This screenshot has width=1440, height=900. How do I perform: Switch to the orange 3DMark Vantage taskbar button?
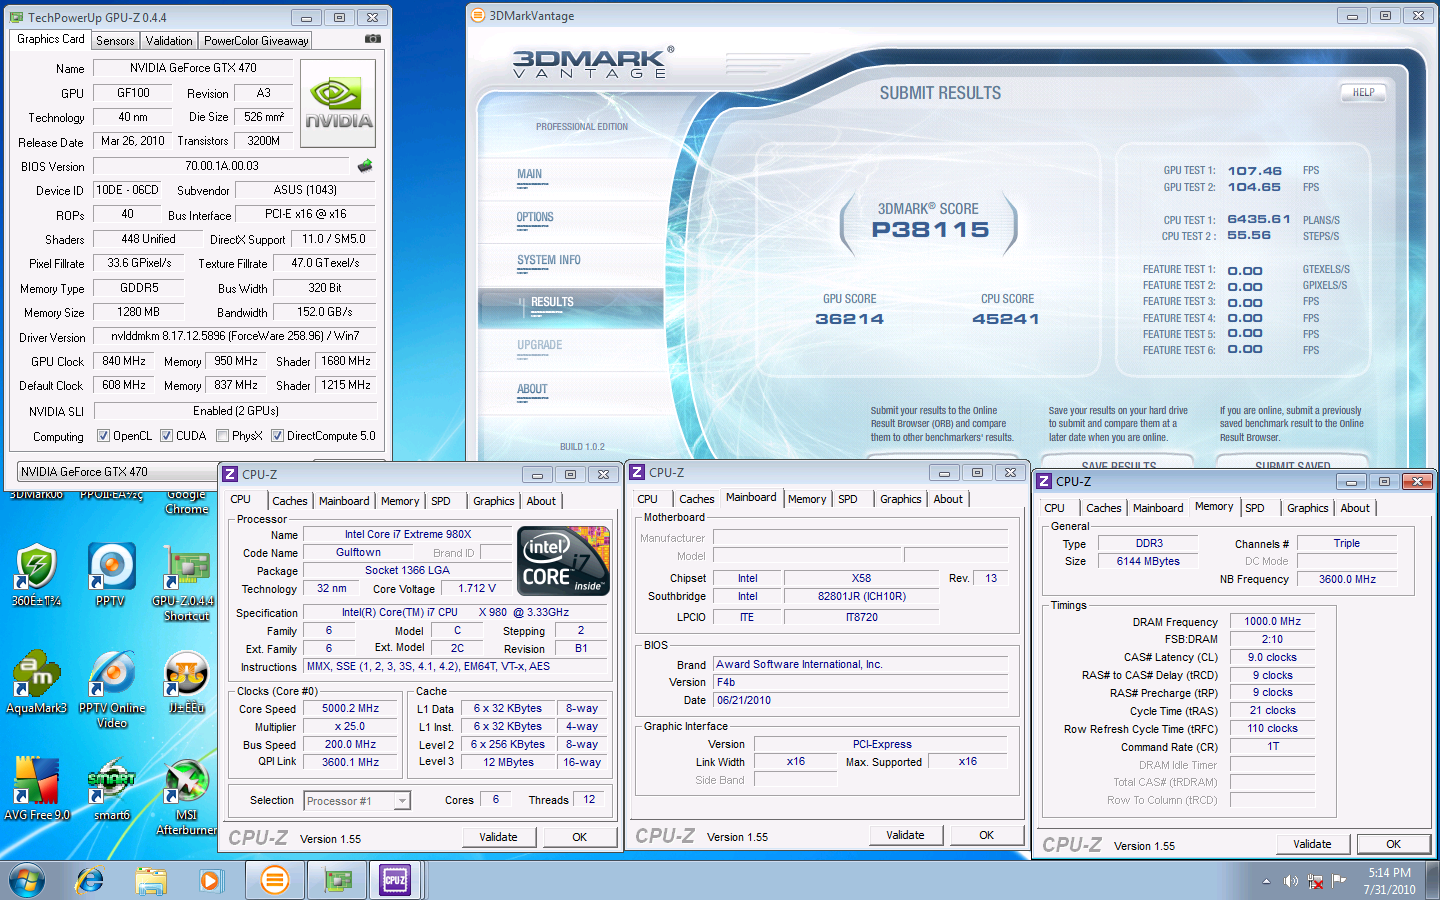point(274,880)
